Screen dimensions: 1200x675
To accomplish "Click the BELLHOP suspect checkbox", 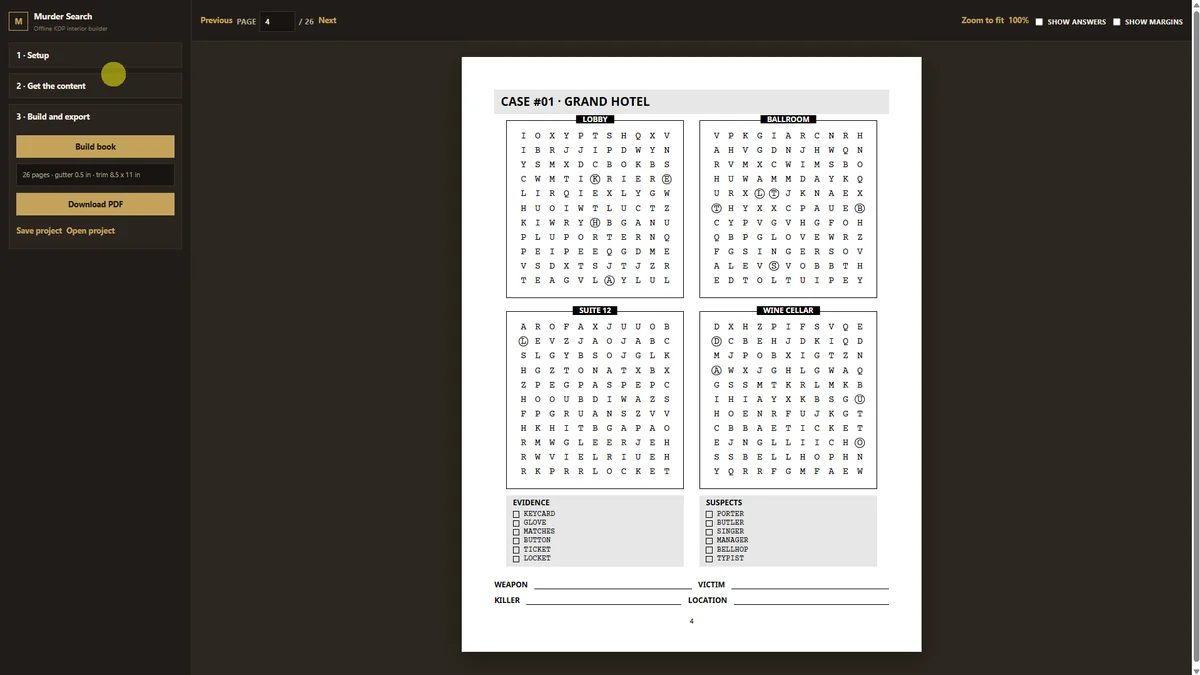I will point(709,550).
